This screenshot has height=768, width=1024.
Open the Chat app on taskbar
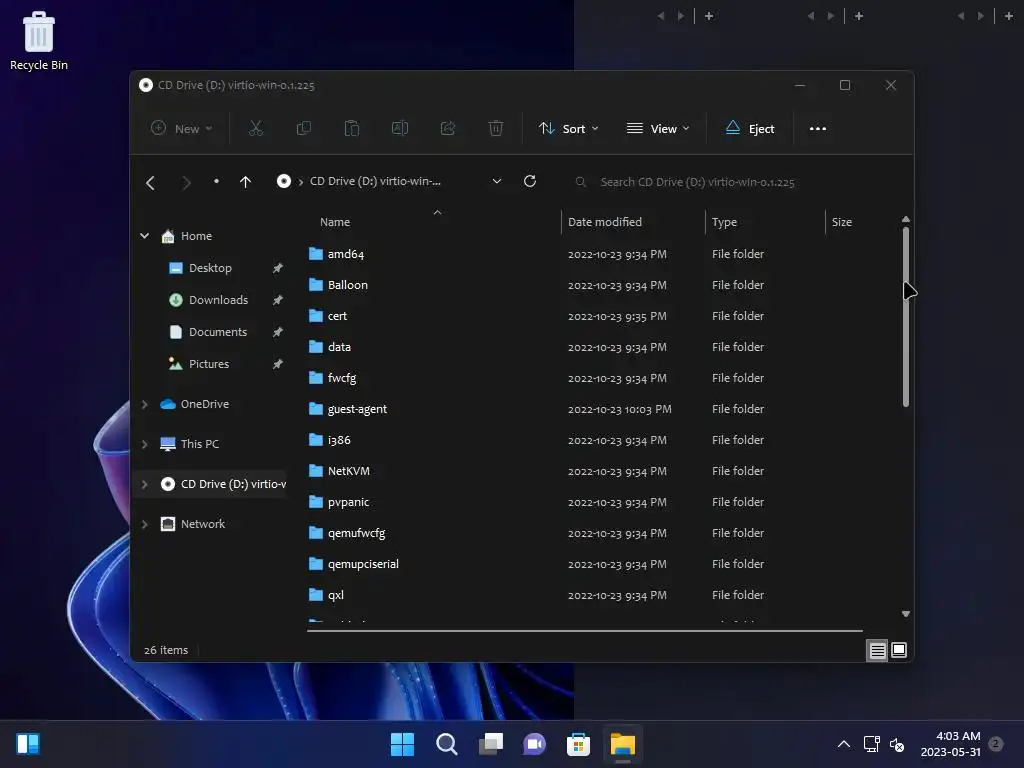(534, 744)
